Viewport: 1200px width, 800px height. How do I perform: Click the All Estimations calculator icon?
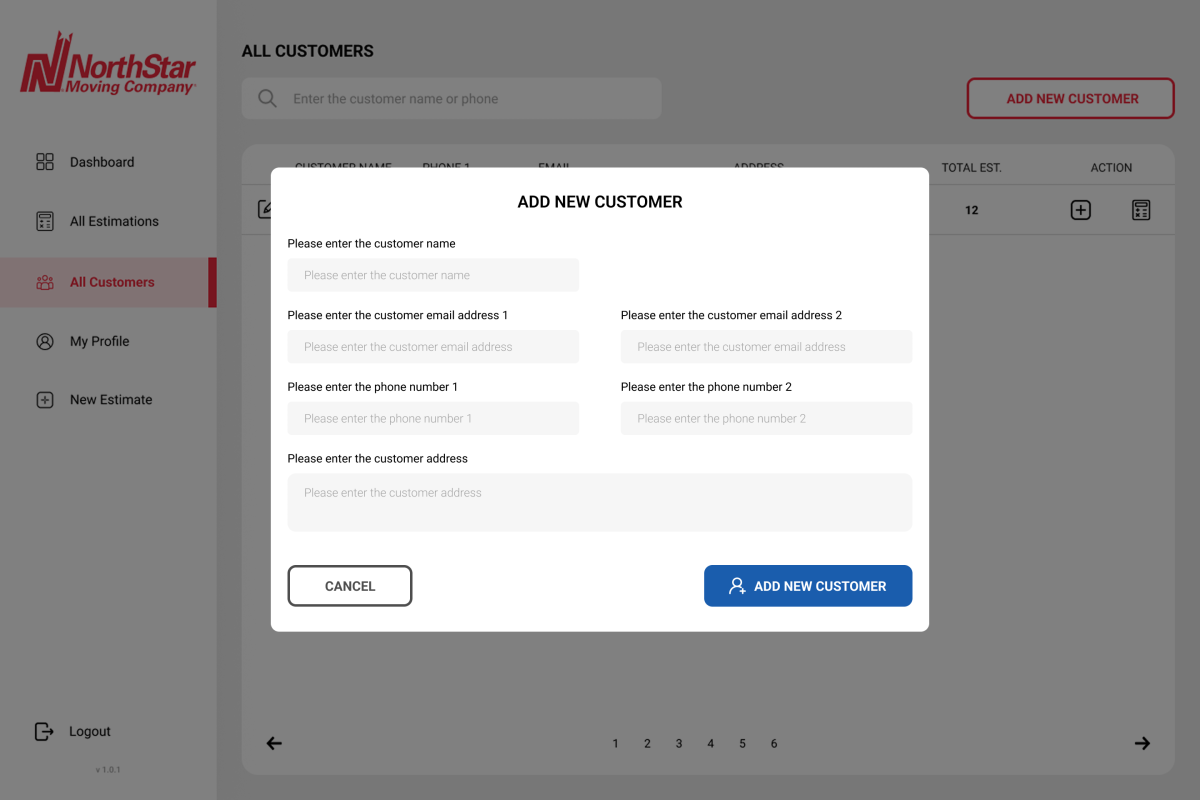(x=45, y=221)
